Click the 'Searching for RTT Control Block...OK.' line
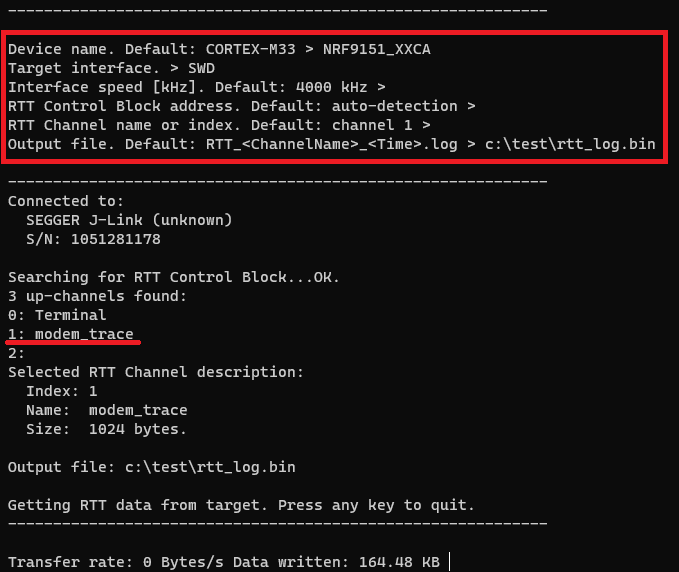 pyautogui.click(x=174, y=277)
